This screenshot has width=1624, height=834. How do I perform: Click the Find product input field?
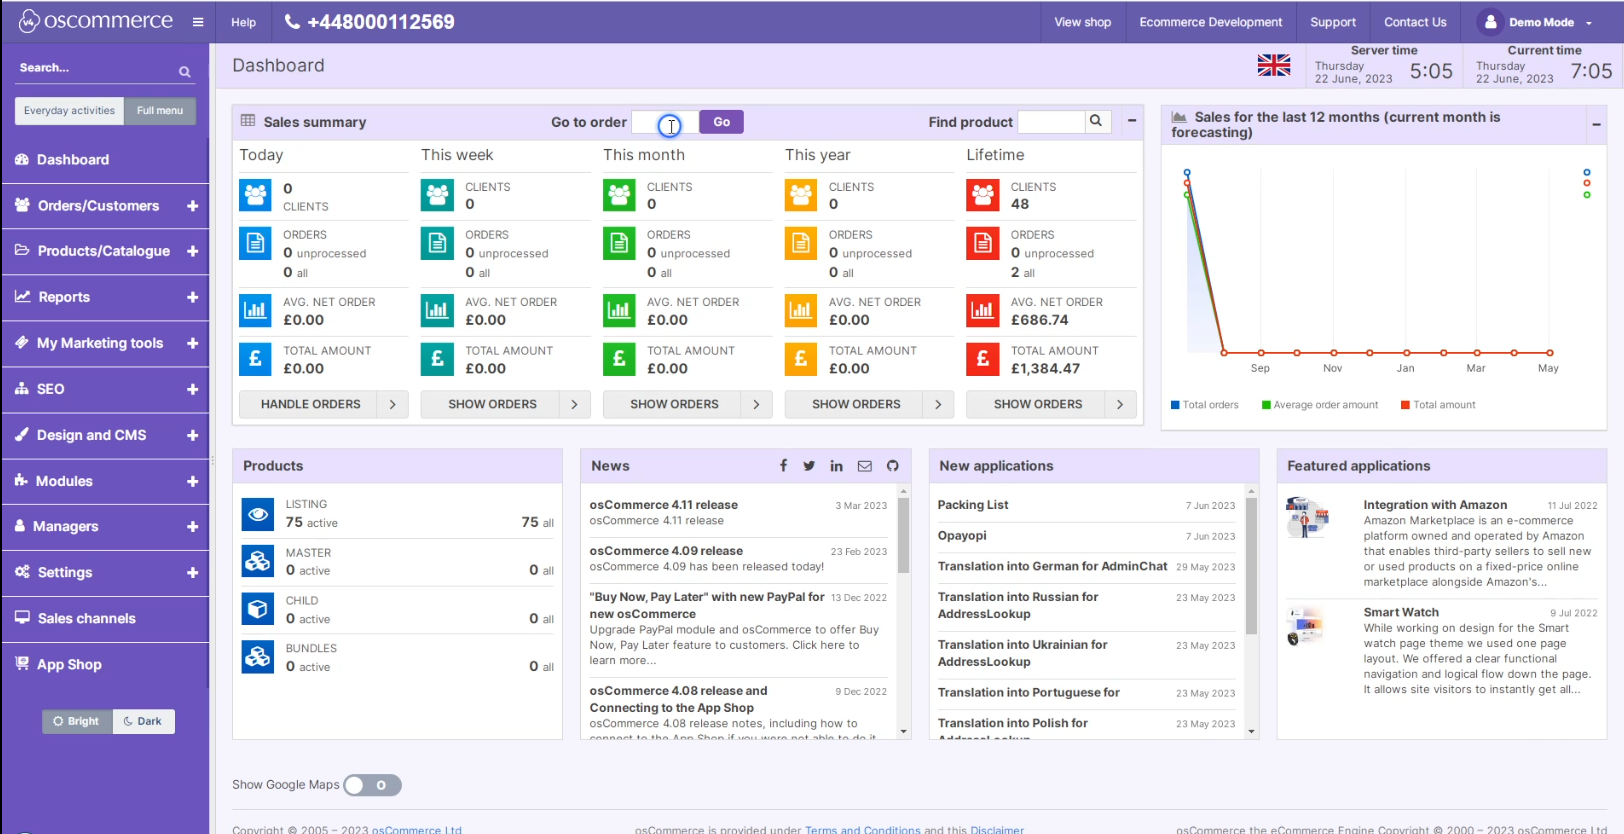click(x=1051, y=122)
